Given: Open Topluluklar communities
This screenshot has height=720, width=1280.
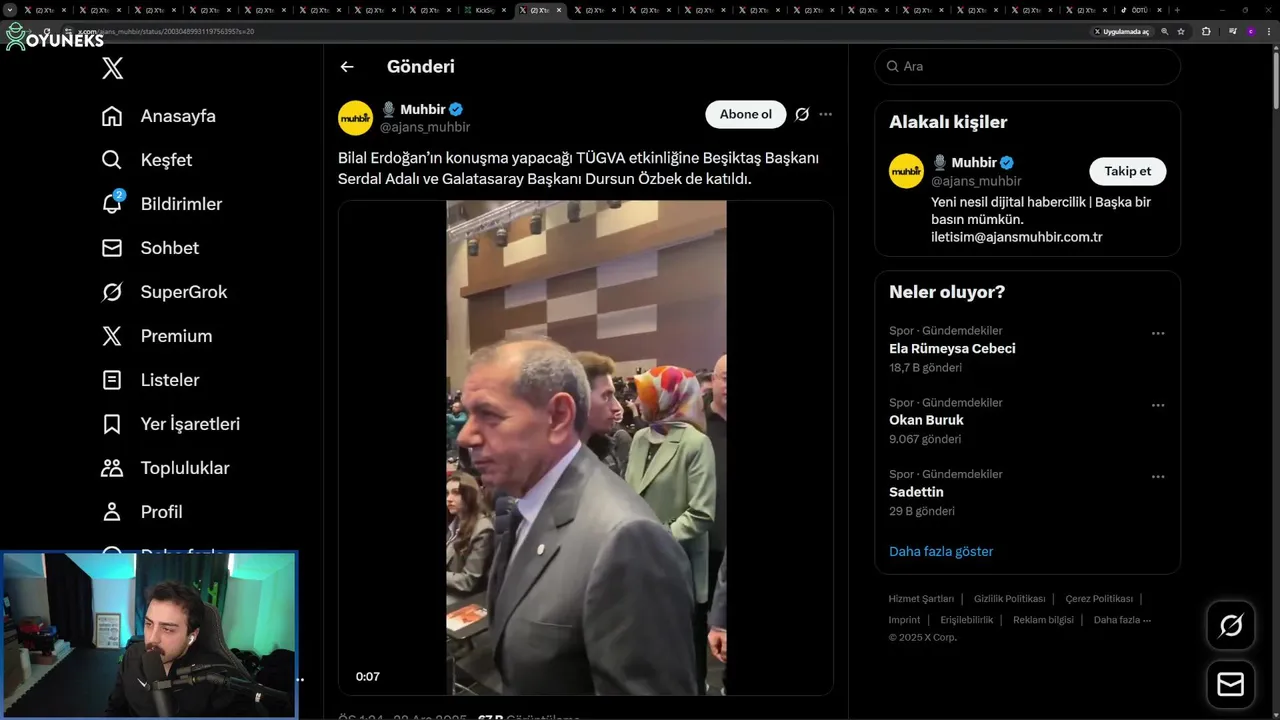Looking at the screenshot, I should coord(166,468).
